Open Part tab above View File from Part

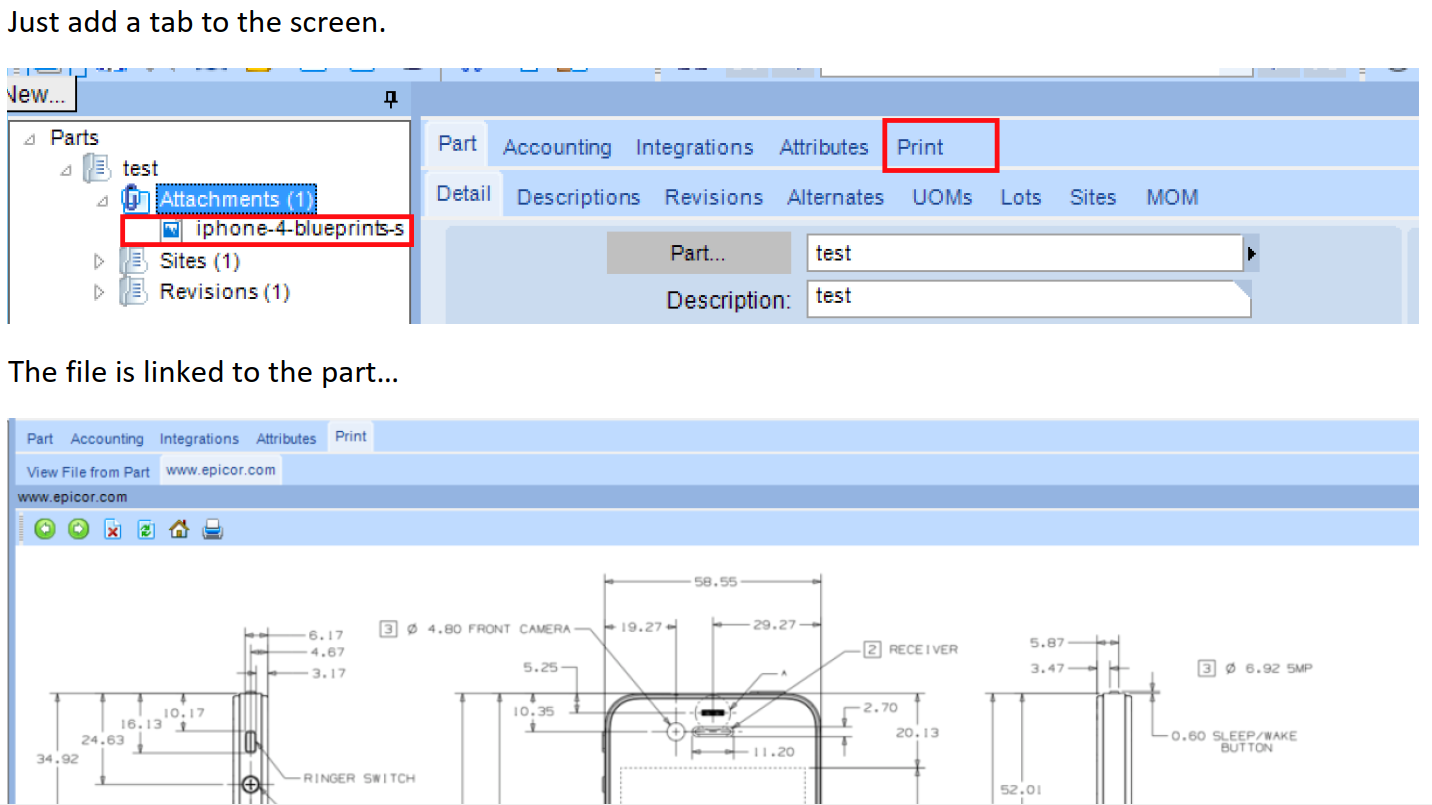coord(40,439)
